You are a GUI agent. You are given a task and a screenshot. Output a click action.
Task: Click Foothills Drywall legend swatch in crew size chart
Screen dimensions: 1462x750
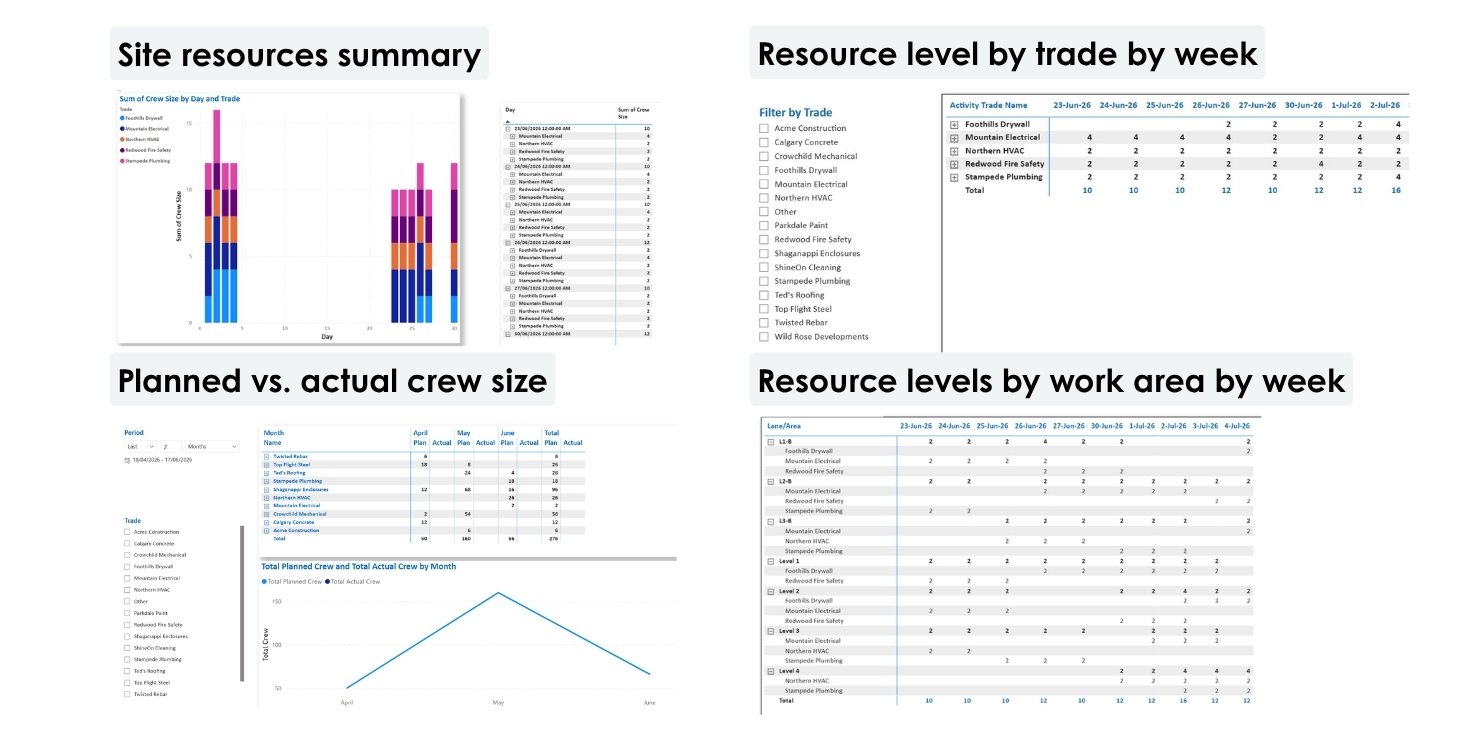coord(122,118)
